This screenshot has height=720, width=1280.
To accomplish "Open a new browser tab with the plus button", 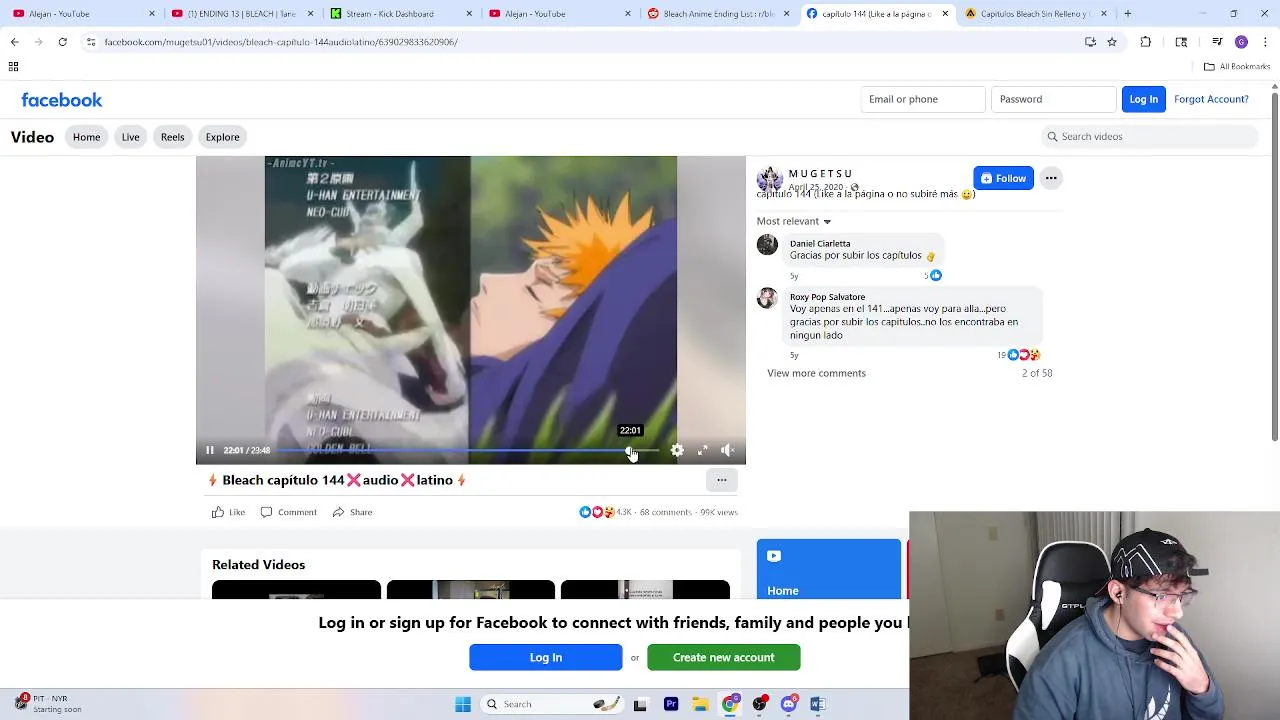I will coord(1127,14).
